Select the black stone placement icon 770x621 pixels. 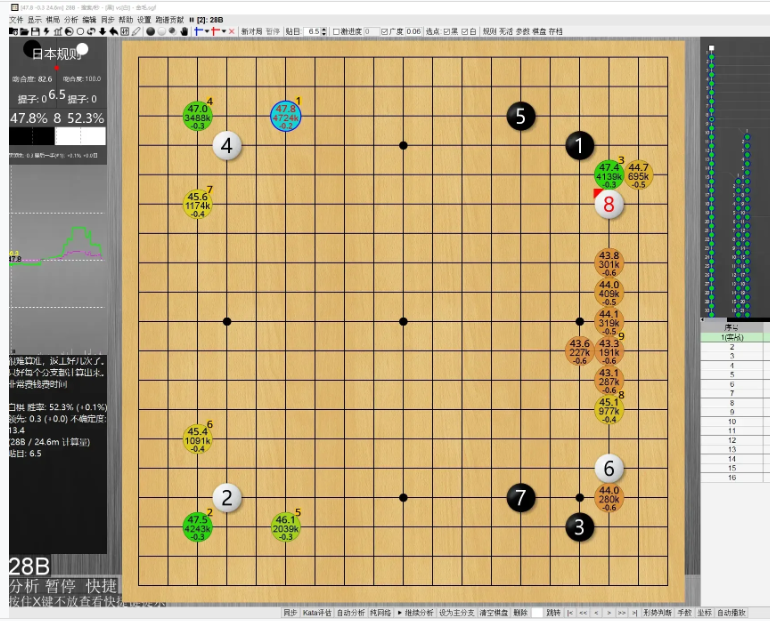[150, 32]
